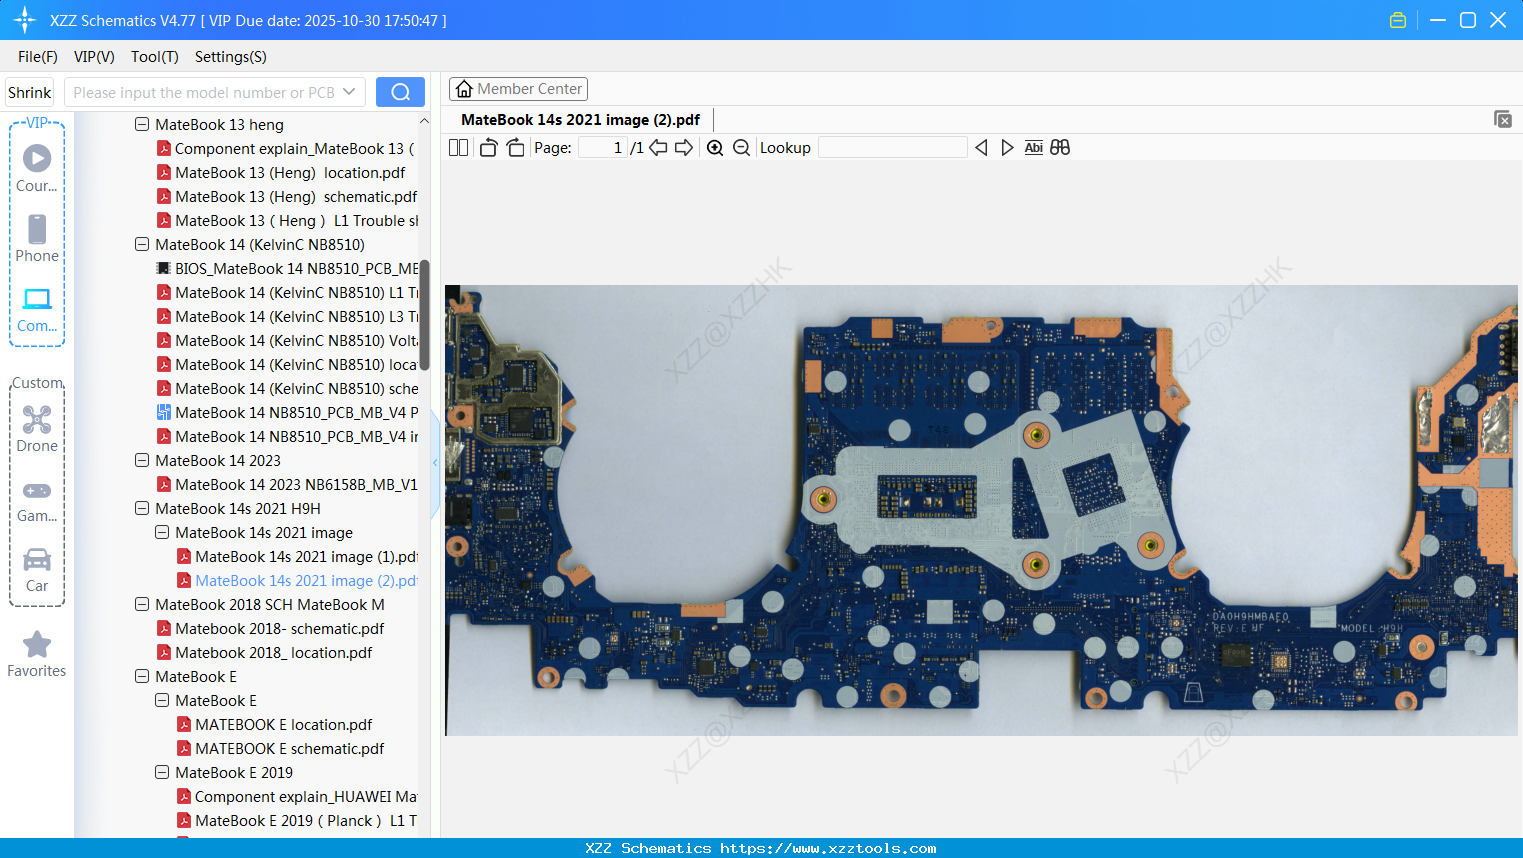Open the xzztools.com link in status bar
Image resolution: width=1523 pixels, height=858 pixels.
click(x=828, y=848)
